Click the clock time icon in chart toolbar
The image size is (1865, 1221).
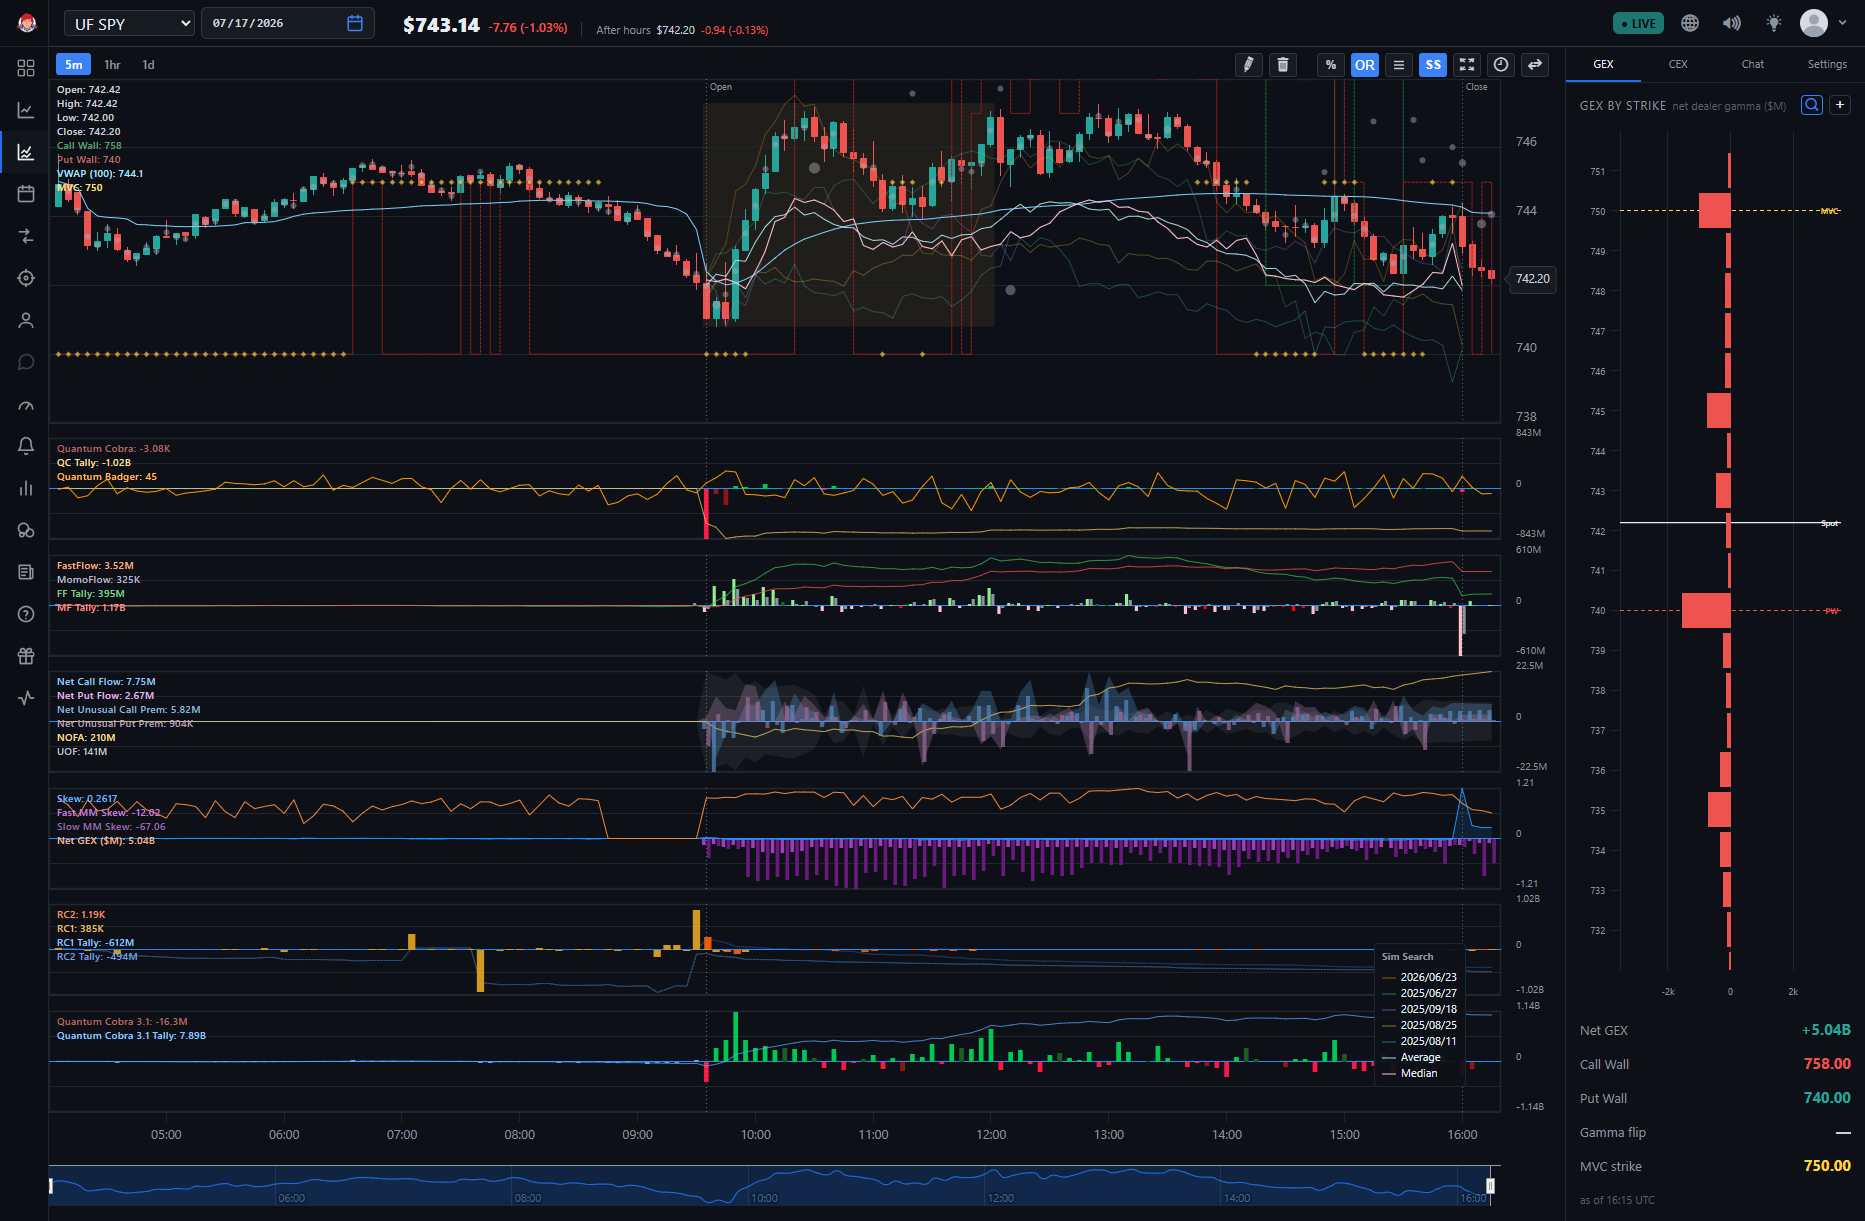coord(1501,65)
